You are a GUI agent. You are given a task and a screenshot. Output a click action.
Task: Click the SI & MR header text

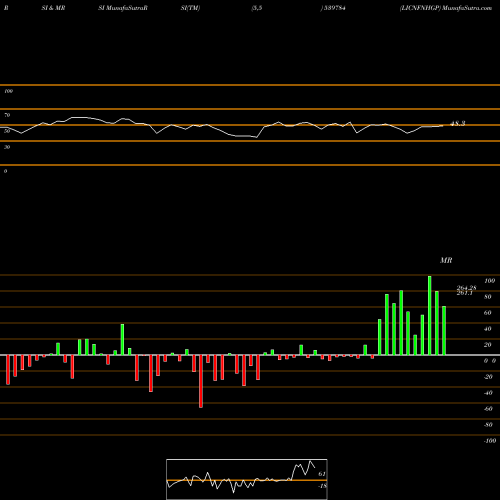click(x=53, y=8)
